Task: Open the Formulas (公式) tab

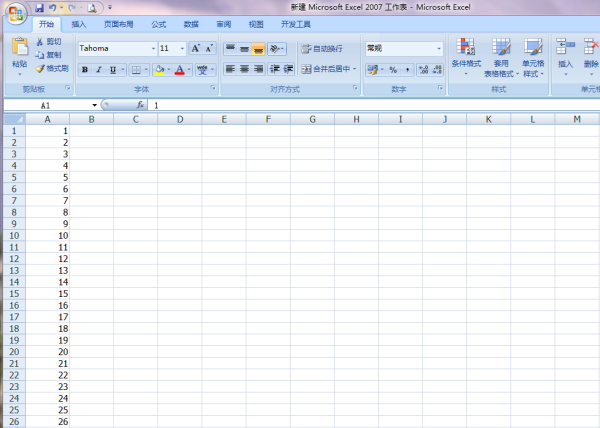Action: [158, 23]
